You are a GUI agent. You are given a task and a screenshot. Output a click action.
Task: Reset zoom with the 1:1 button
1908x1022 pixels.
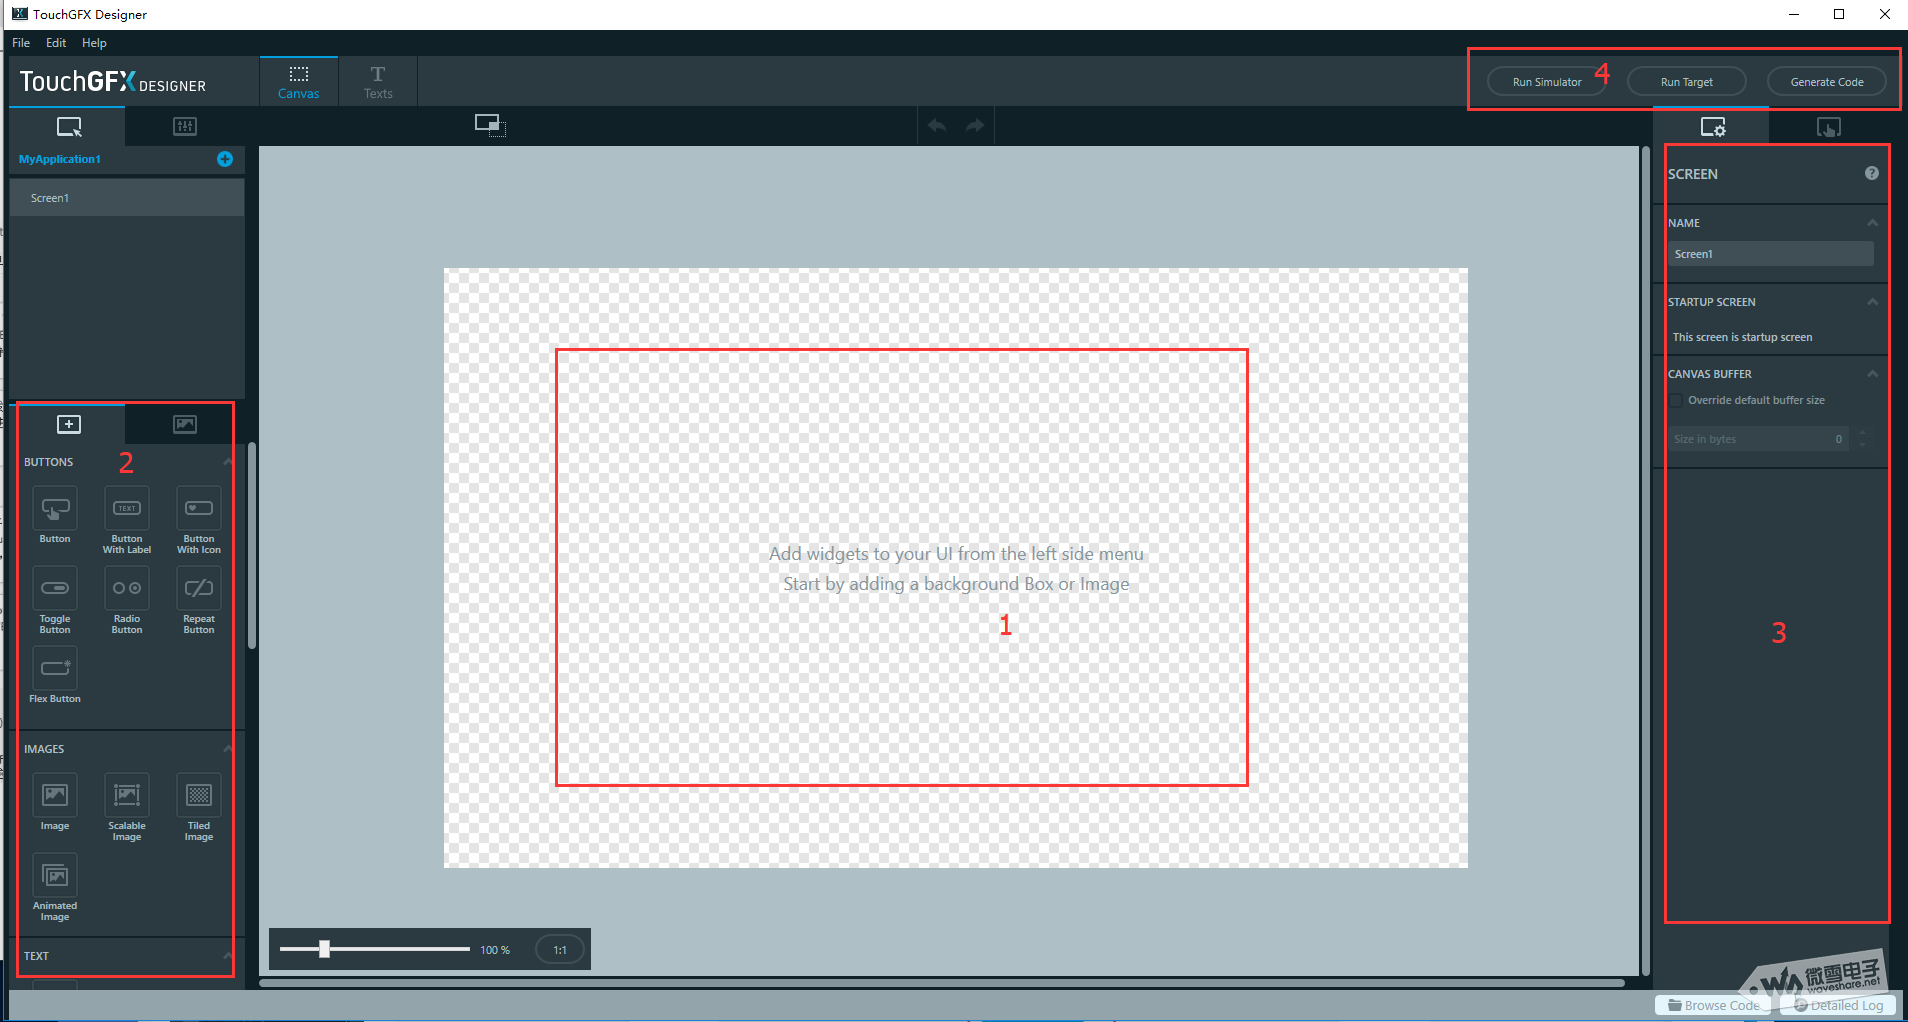(560, 950)
